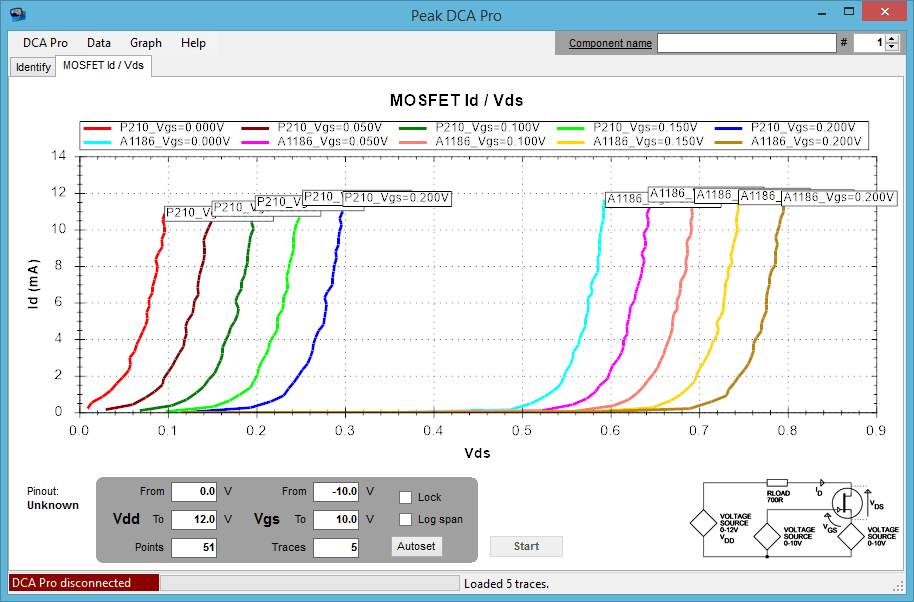This screenshot has width=914, height=602.
Task: Click the yellow A1186_Vgs=0.150V legend swatch
Action: [571, 142]
